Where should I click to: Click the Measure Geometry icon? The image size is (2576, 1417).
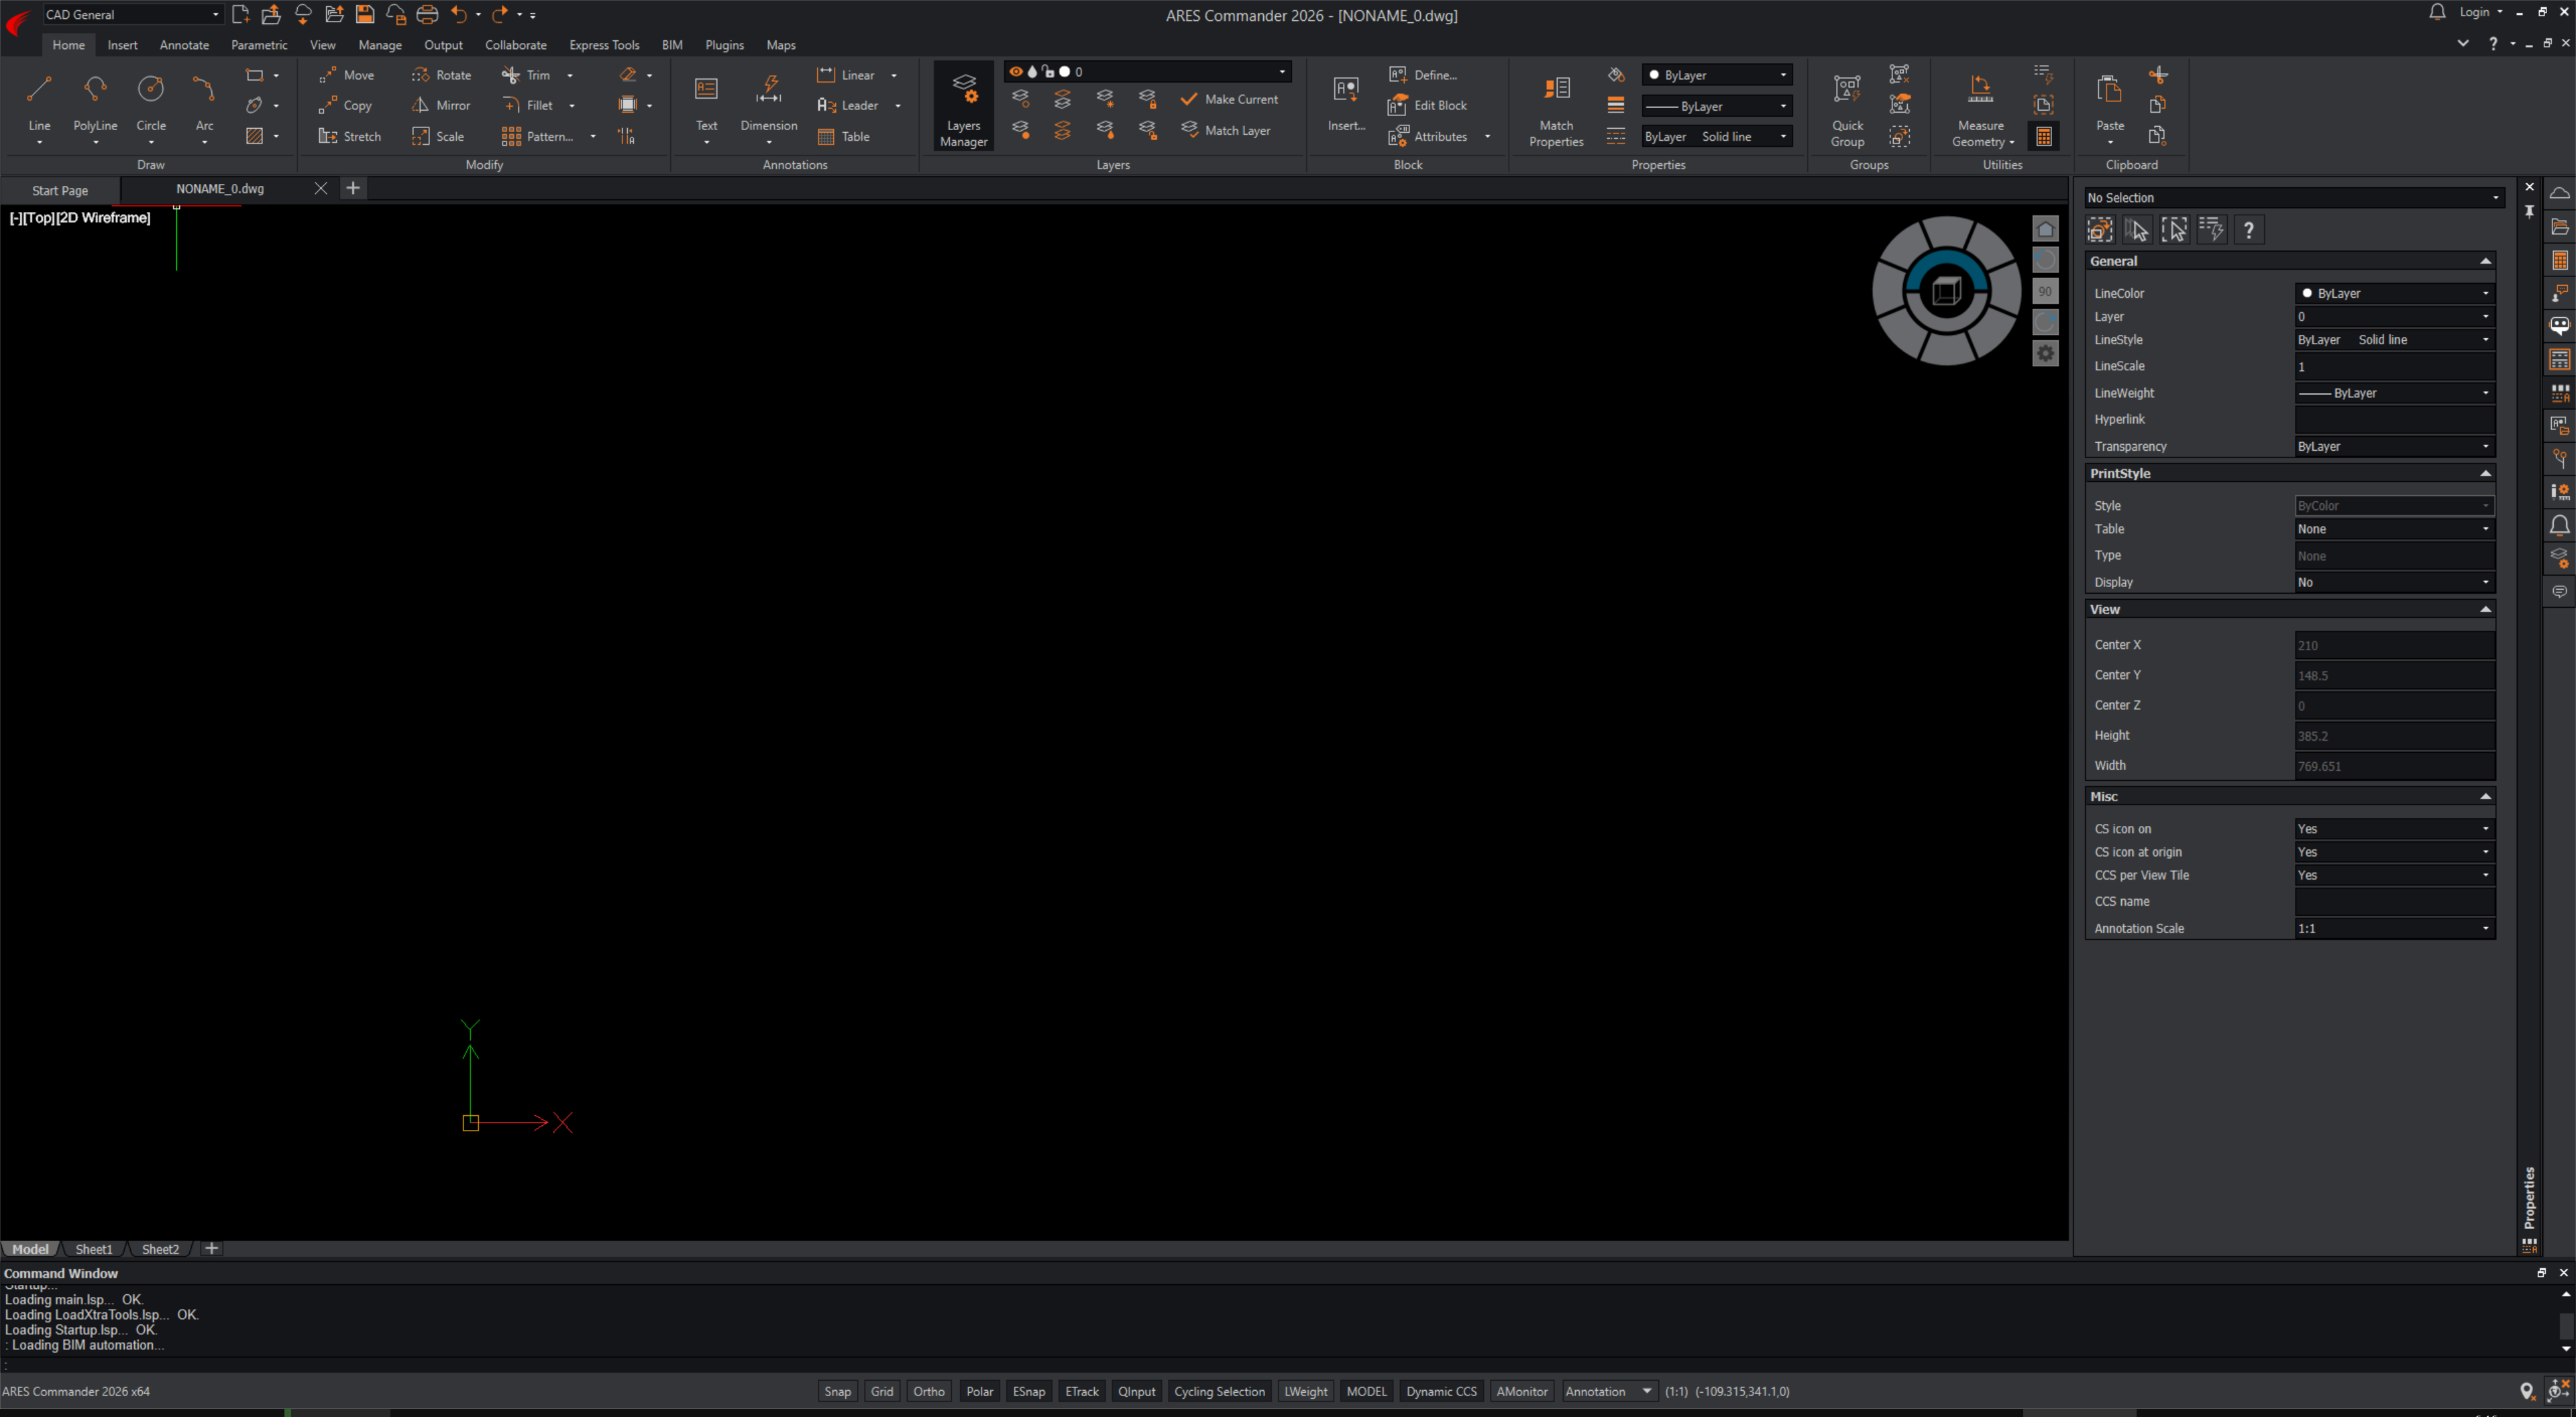(x=1980, y=90)
